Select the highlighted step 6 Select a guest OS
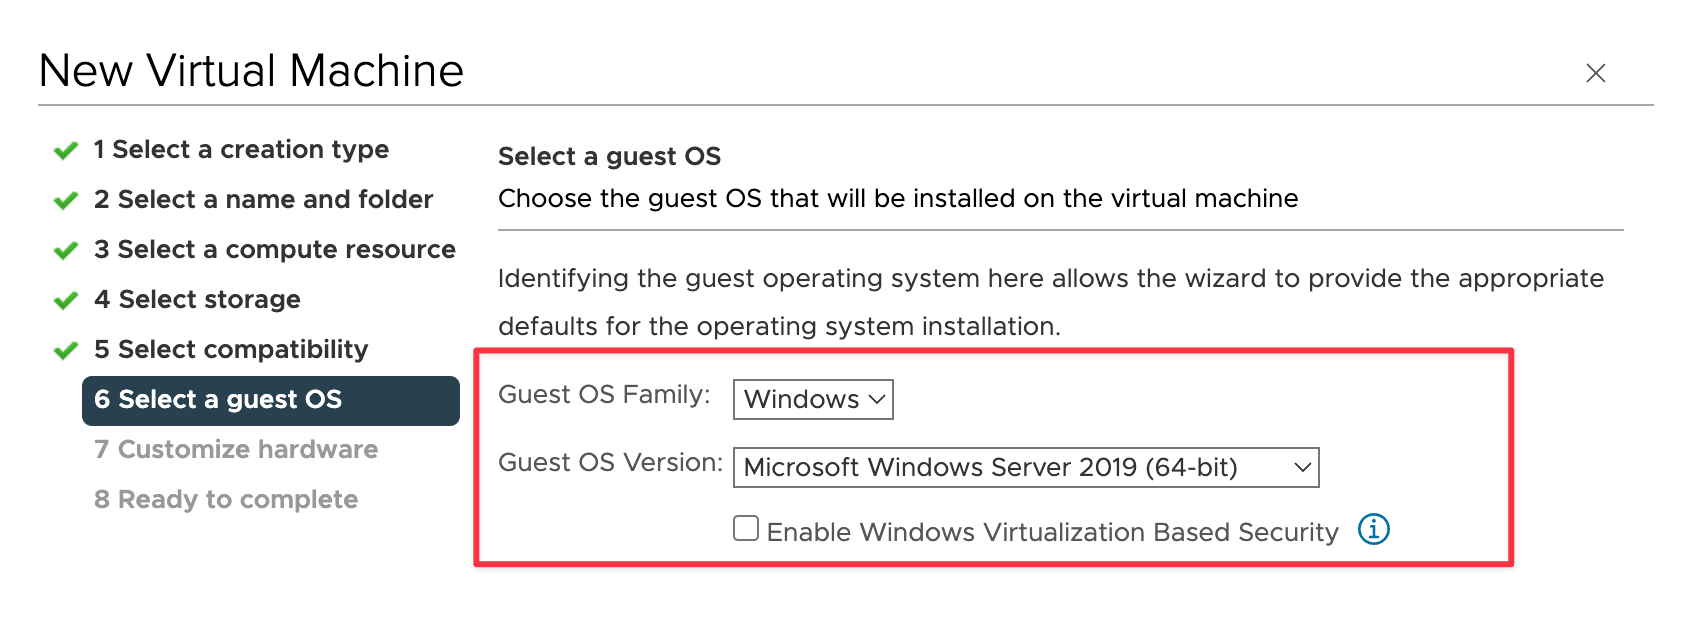 (271, 400)
